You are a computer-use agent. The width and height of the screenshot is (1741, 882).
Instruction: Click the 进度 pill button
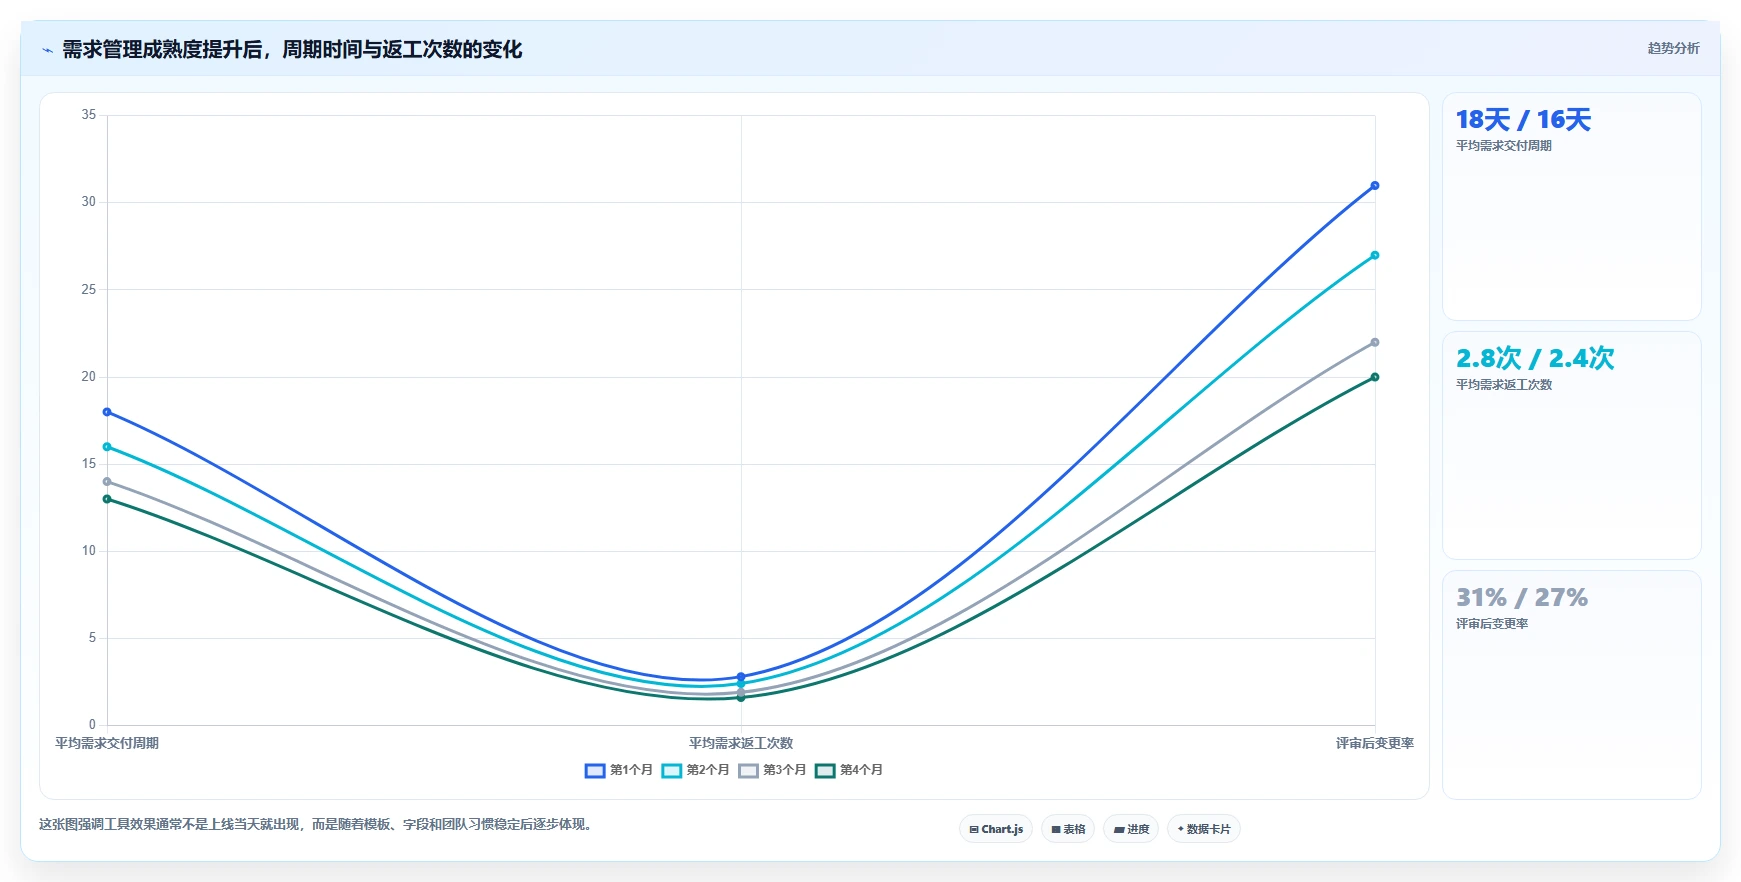click(1131, 829)
